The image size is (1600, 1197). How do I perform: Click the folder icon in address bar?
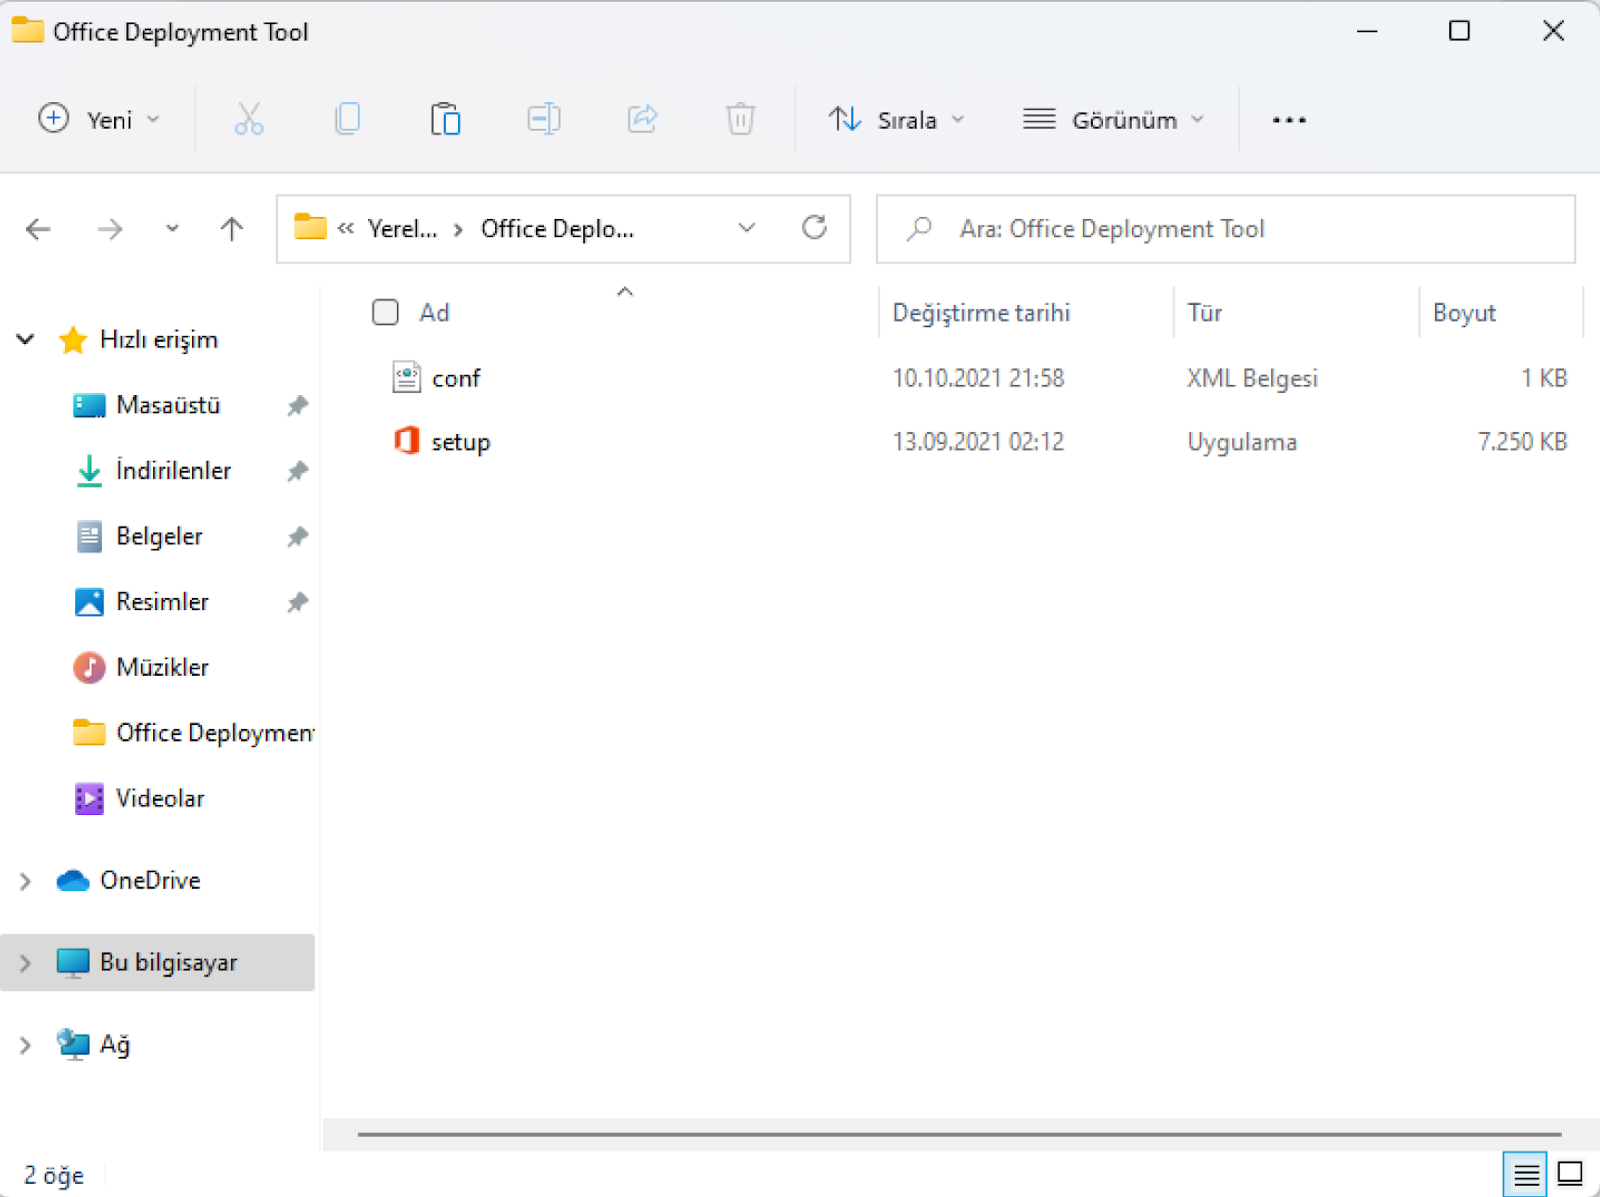pos(310,228)
